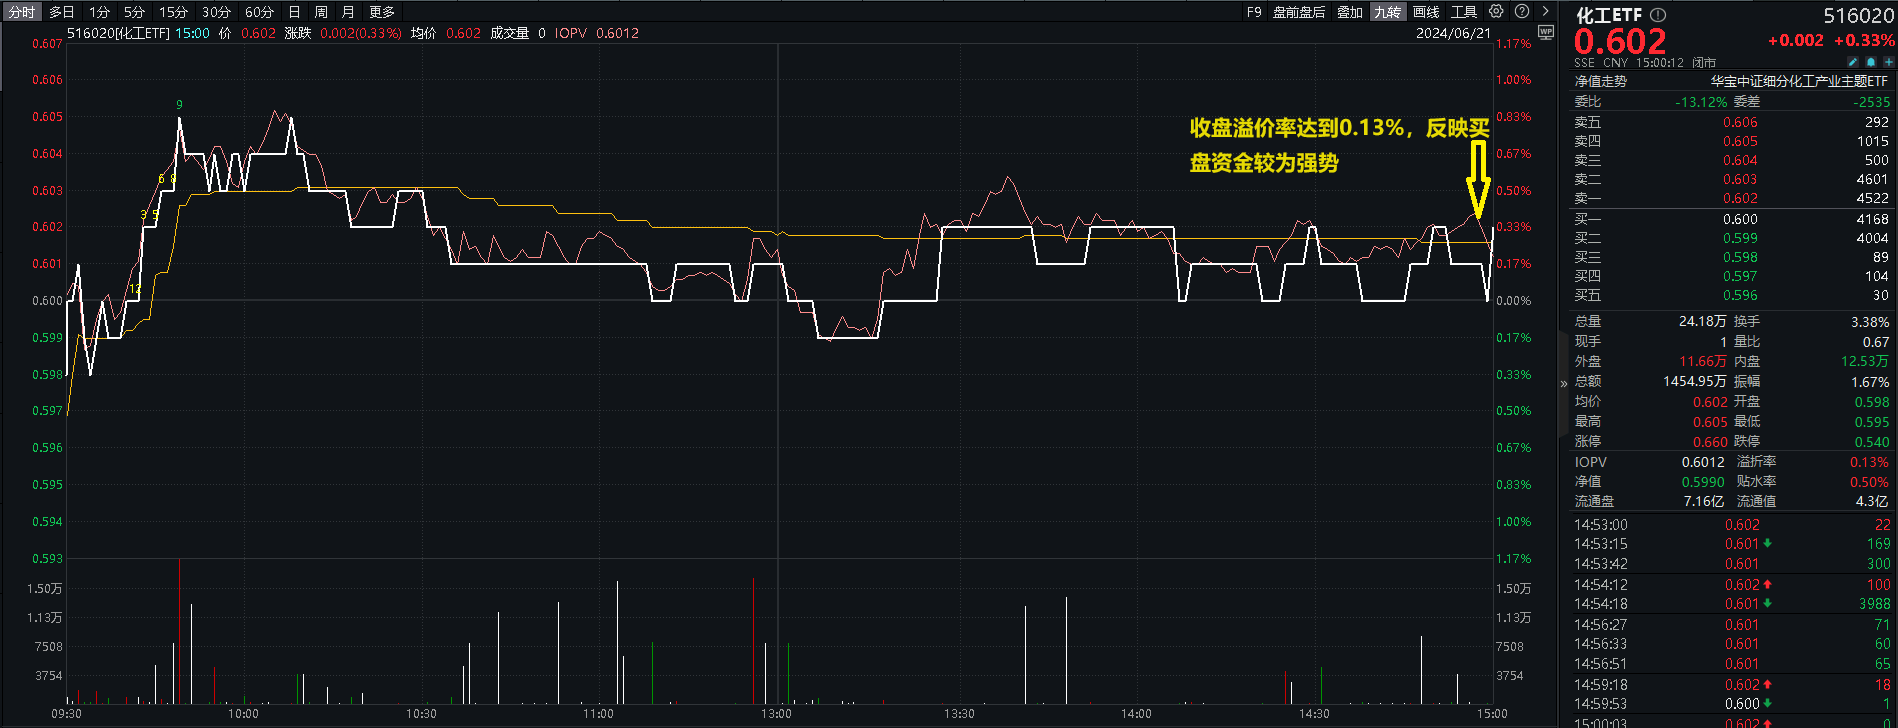Click the 10:30 time label on chart axis
Screen dimensions: 1898x728
[421, 714]
